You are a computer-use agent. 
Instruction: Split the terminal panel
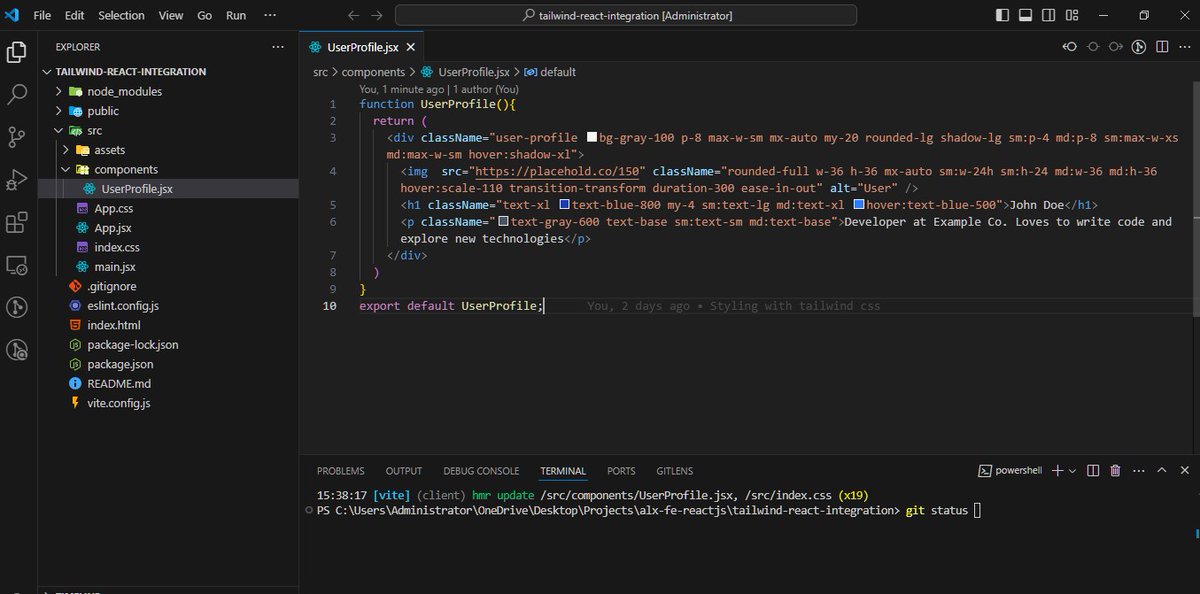pyautogui.click(x=1092, y=470)
